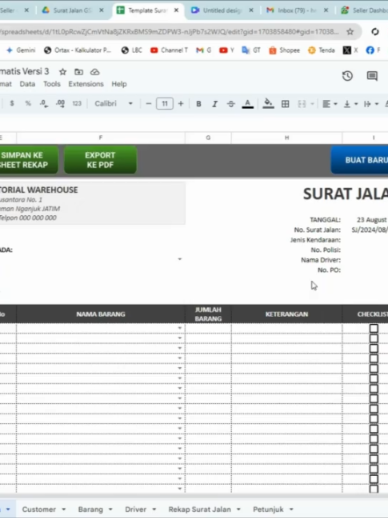Tick the eighth CHECKLIST checkbox

point(374,399)
